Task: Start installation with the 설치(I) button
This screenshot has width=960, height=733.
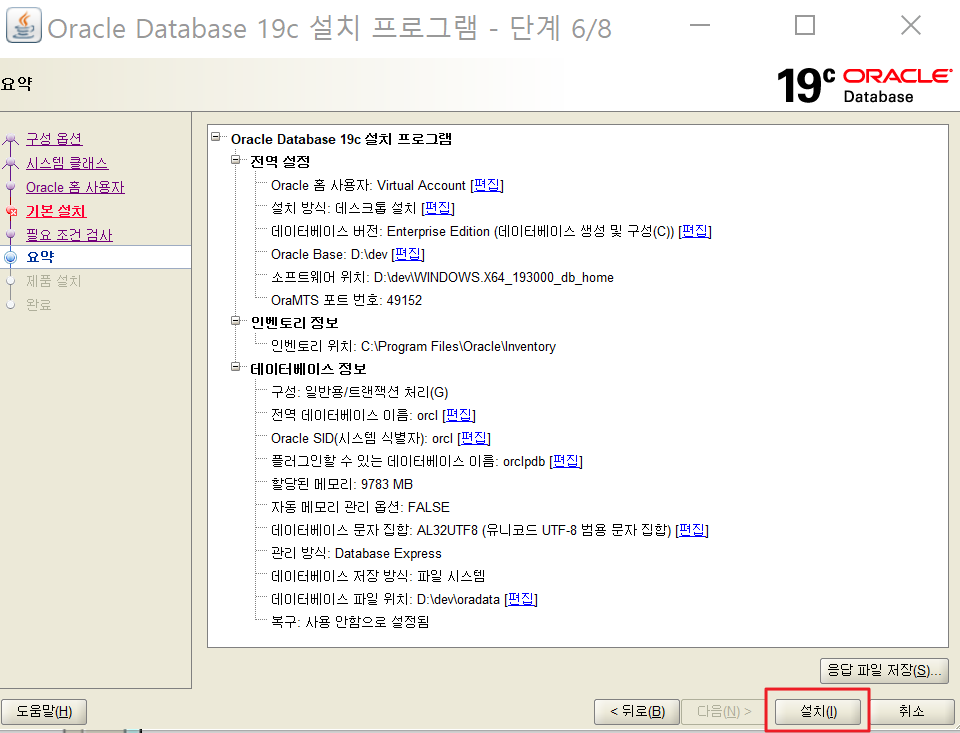Action: (x=818, y=712)
